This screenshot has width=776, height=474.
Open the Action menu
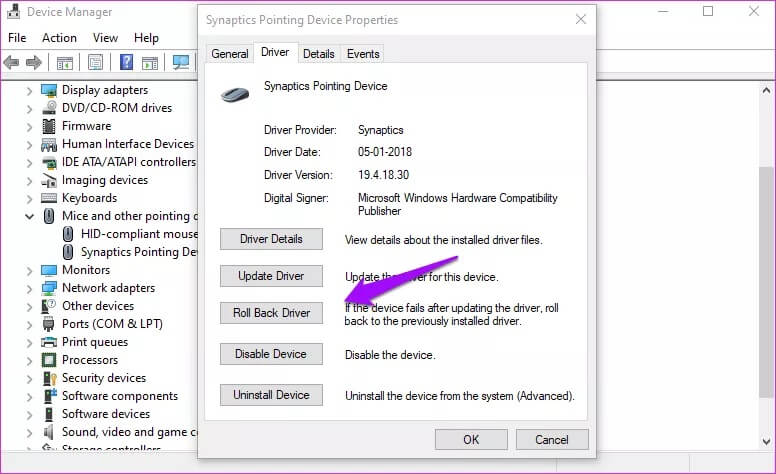point(59,38)
